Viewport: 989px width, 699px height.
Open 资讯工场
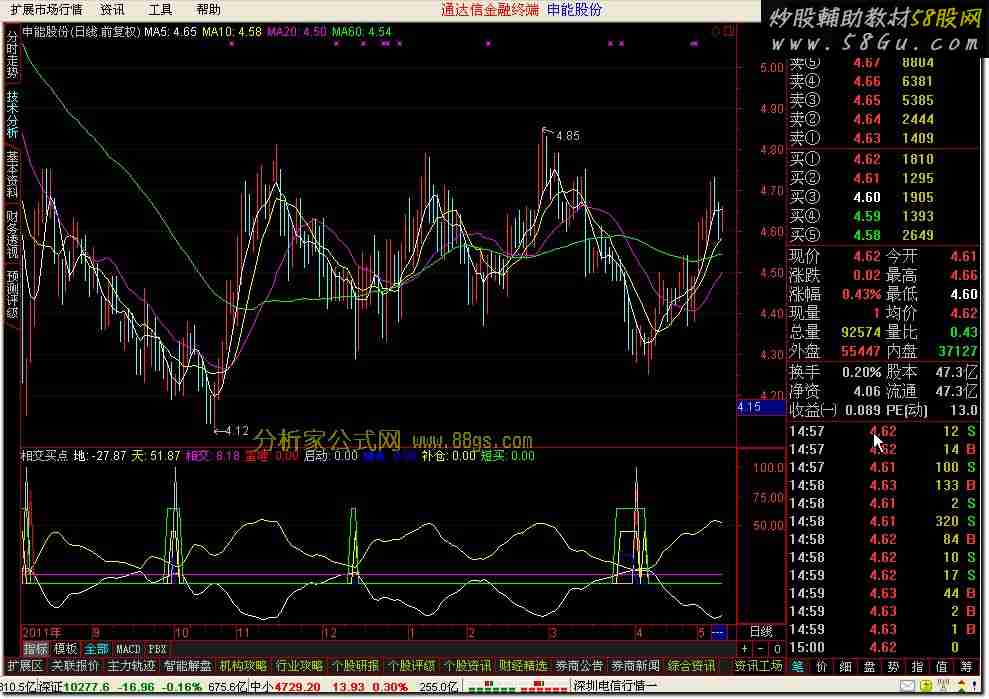coord(759,666)
